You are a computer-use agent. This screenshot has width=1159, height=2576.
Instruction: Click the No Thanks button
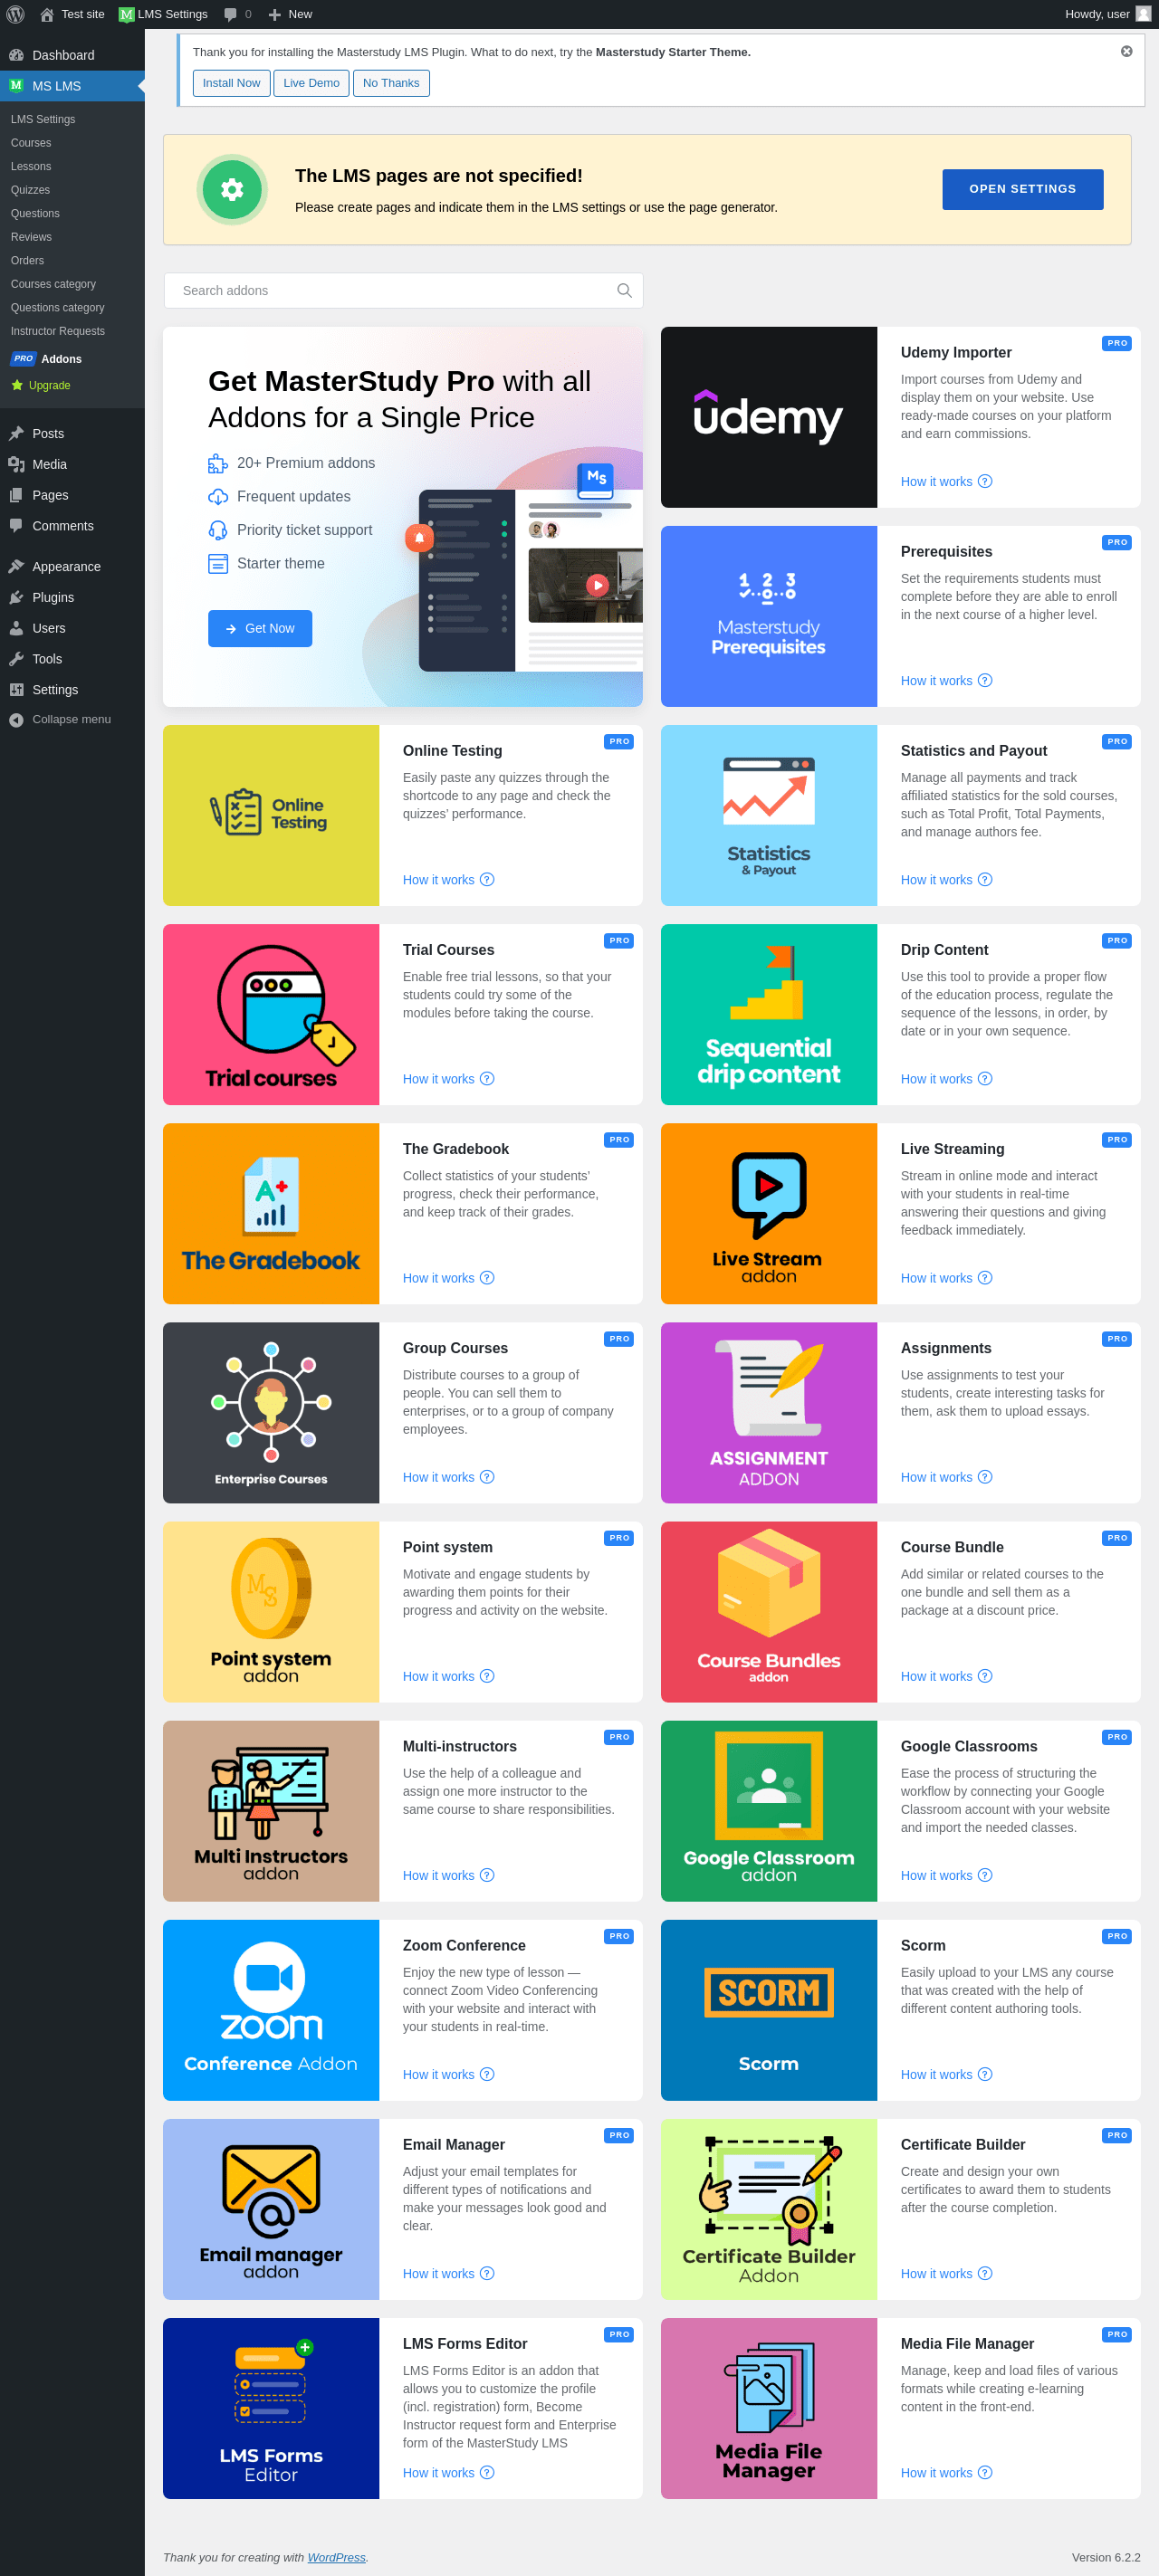(391, 83)
